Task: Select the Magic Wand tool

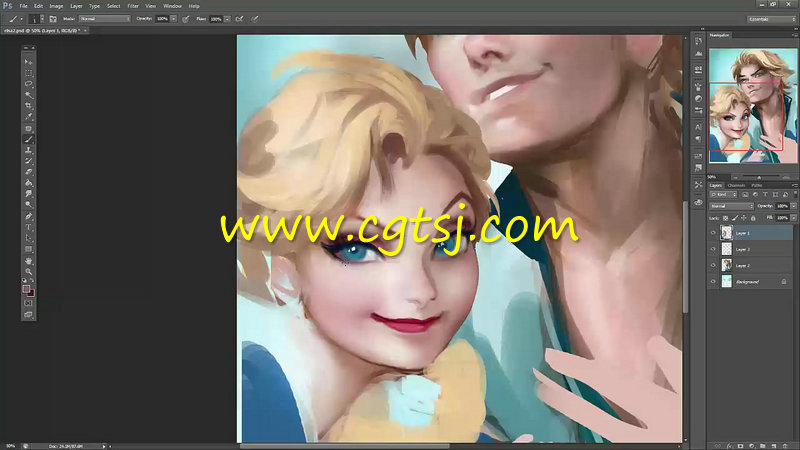Action: (x=29, y=95)
